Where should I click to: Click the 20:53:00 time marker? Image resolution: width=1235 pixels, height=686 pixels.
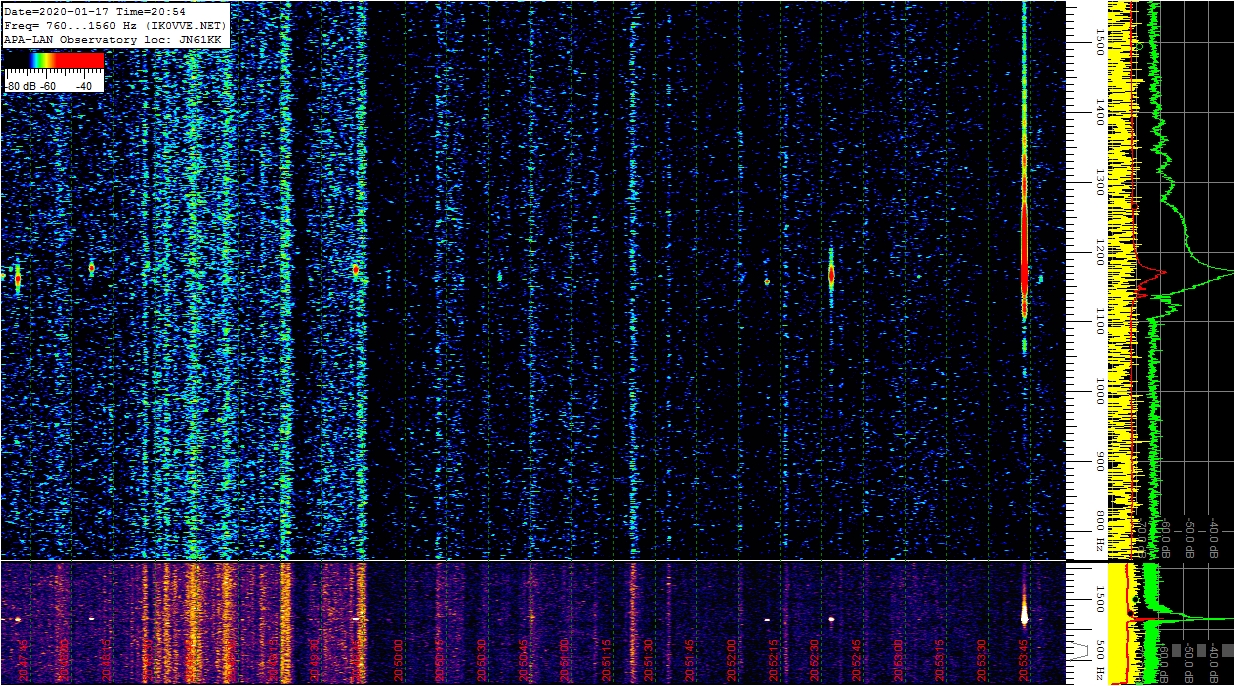coord(898,660)
